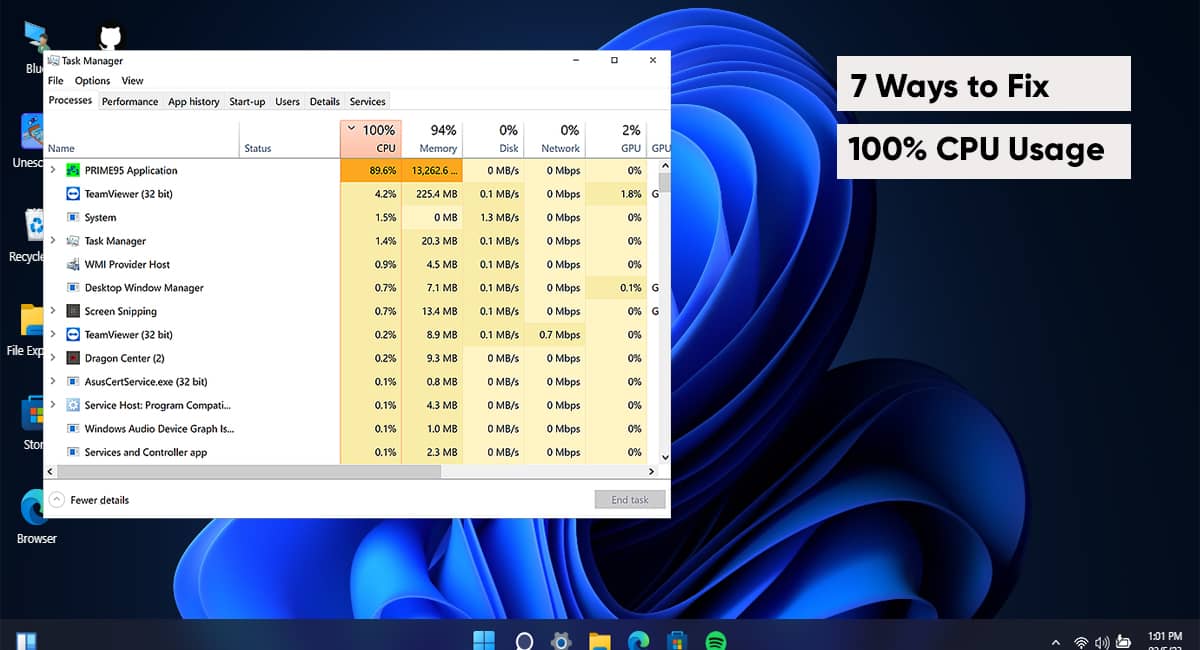The image size is (1200, 650).
Task: Launch Spotify from the taskbar
Action: [715, 641]
